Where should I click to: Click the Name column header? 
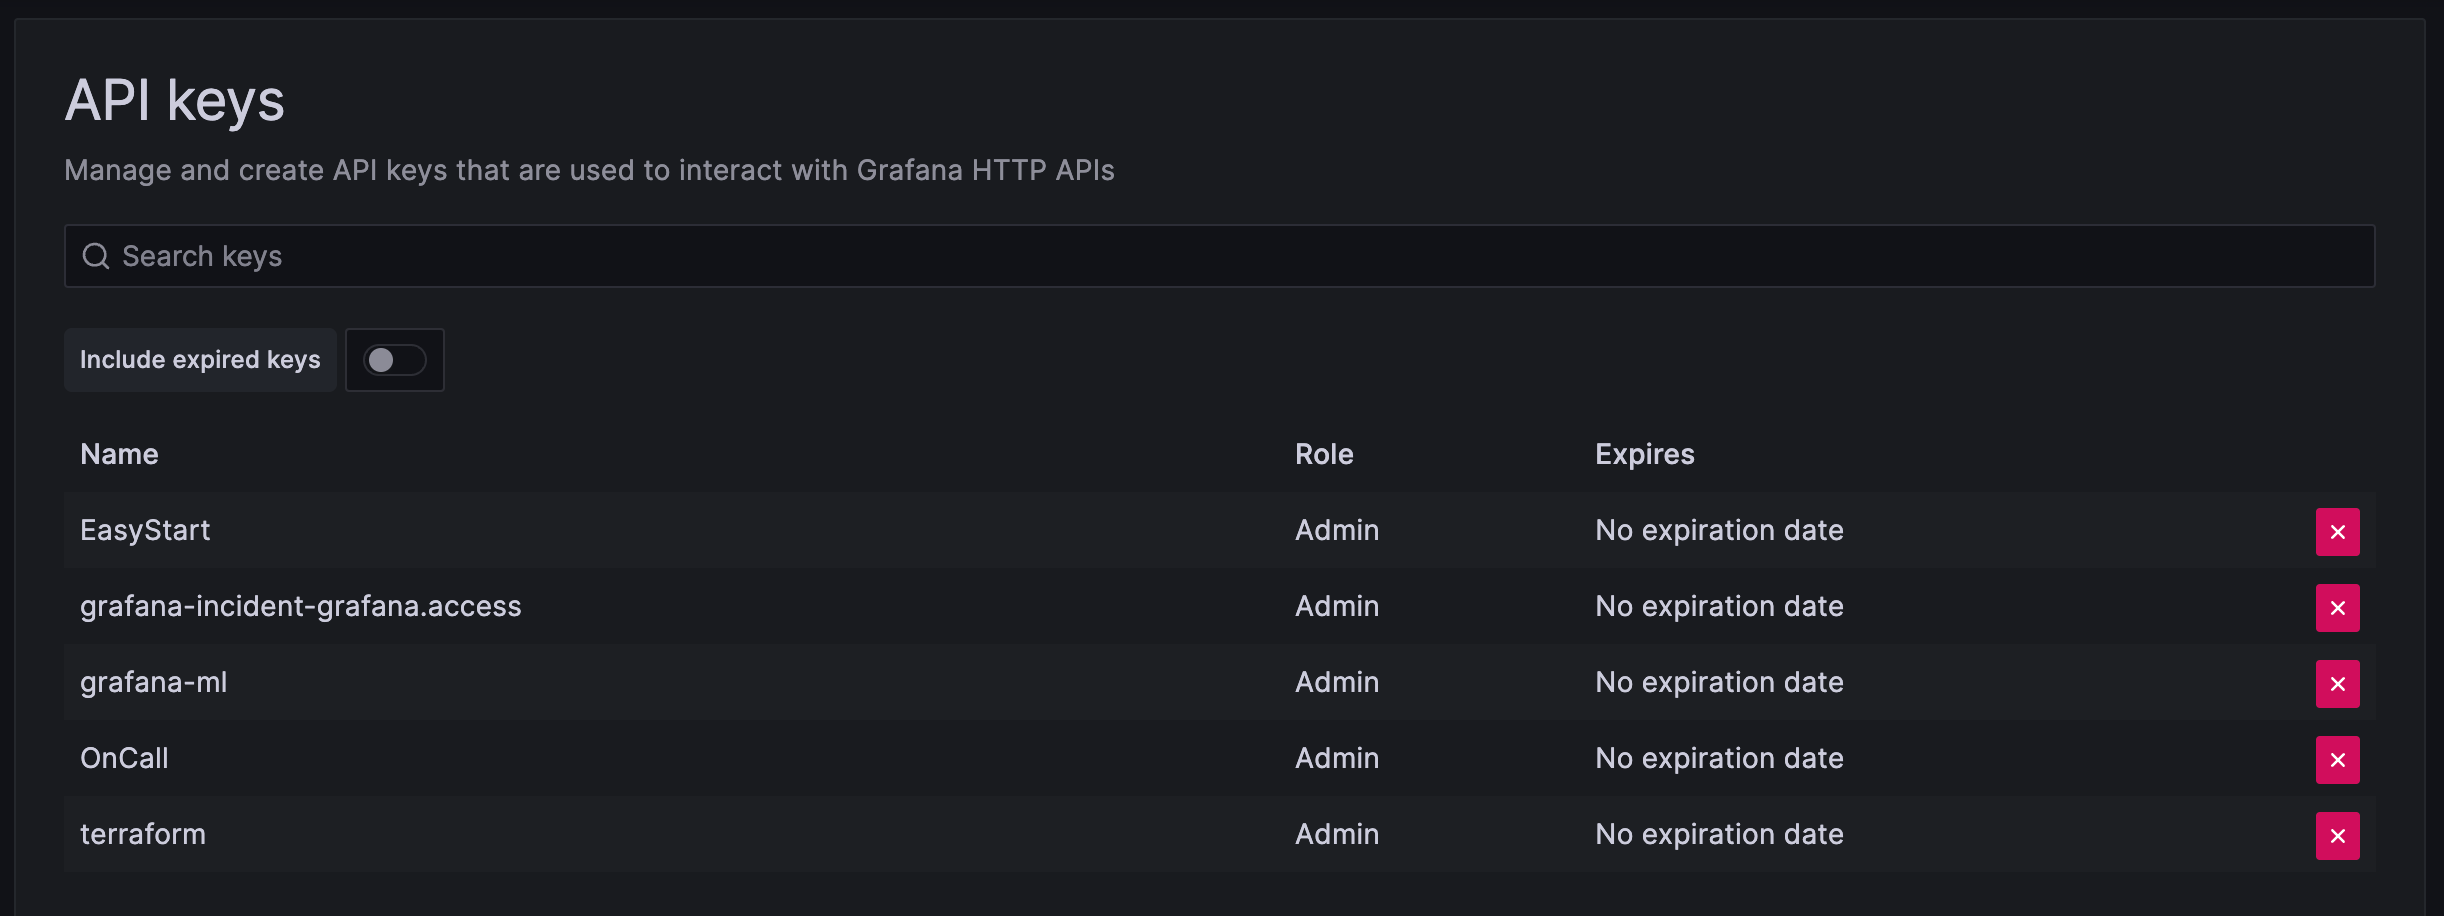119,454
